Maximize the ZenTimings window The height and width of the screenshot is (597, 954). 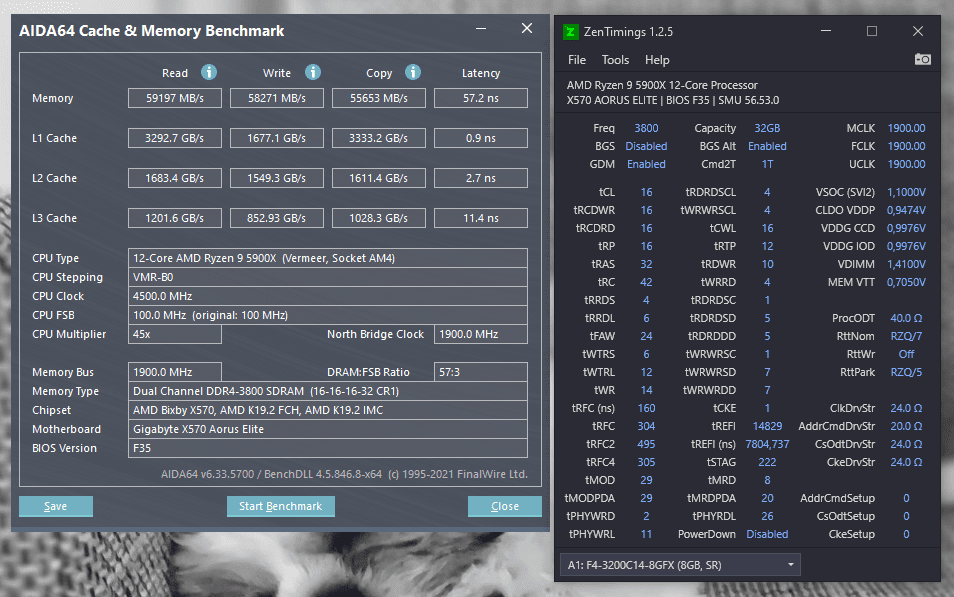tap(872, 31)
